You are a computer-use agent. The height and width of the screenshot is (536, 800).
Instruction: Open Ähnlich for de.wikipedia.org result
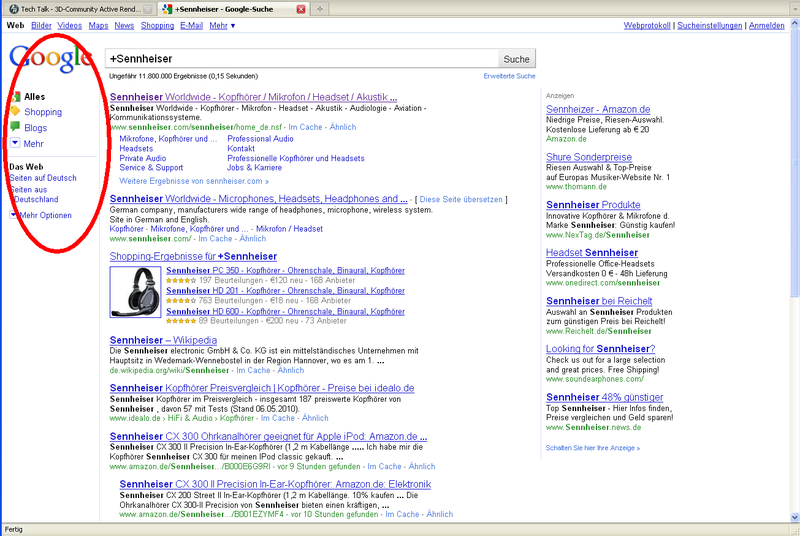pyautogui.click(x=290, y=370)
